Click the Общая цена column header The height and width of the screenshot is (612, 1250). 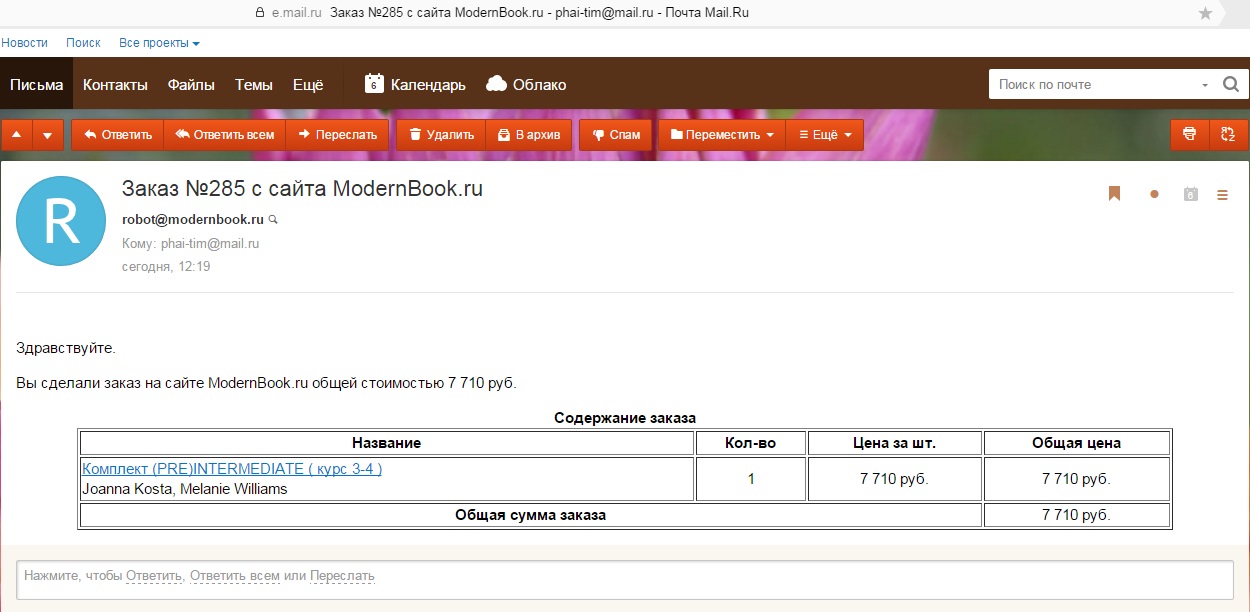1076,443
